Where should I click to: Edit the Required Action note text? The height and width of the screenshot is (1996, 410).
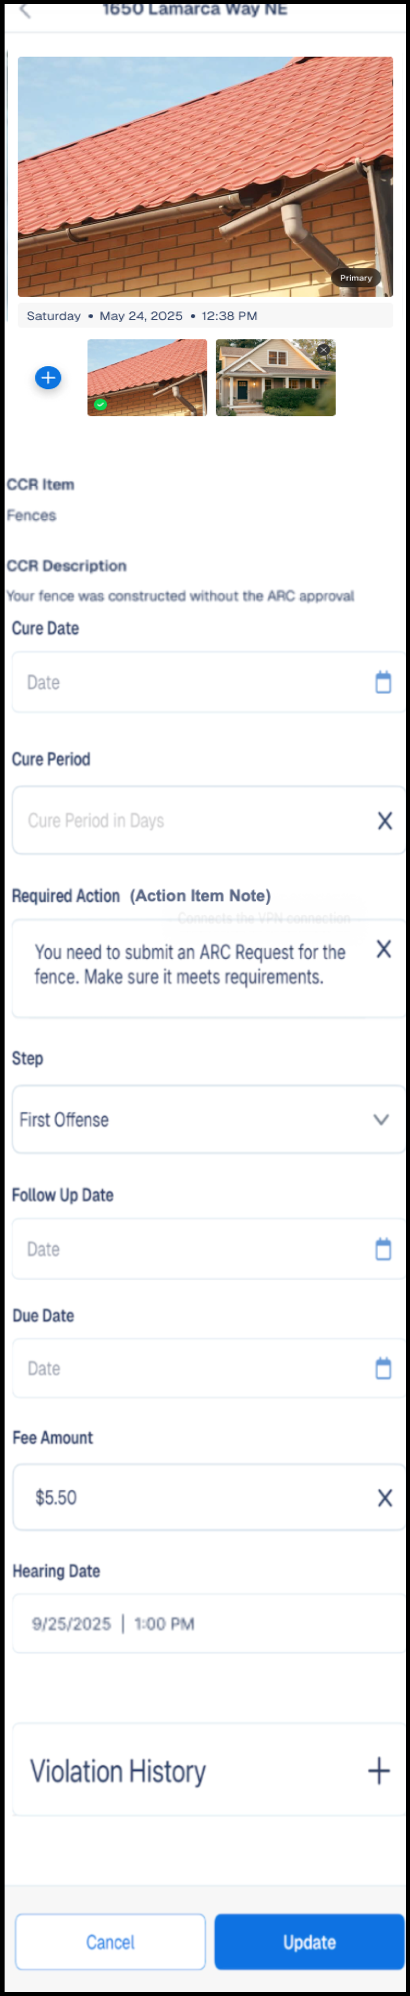(x=190, y=964)
